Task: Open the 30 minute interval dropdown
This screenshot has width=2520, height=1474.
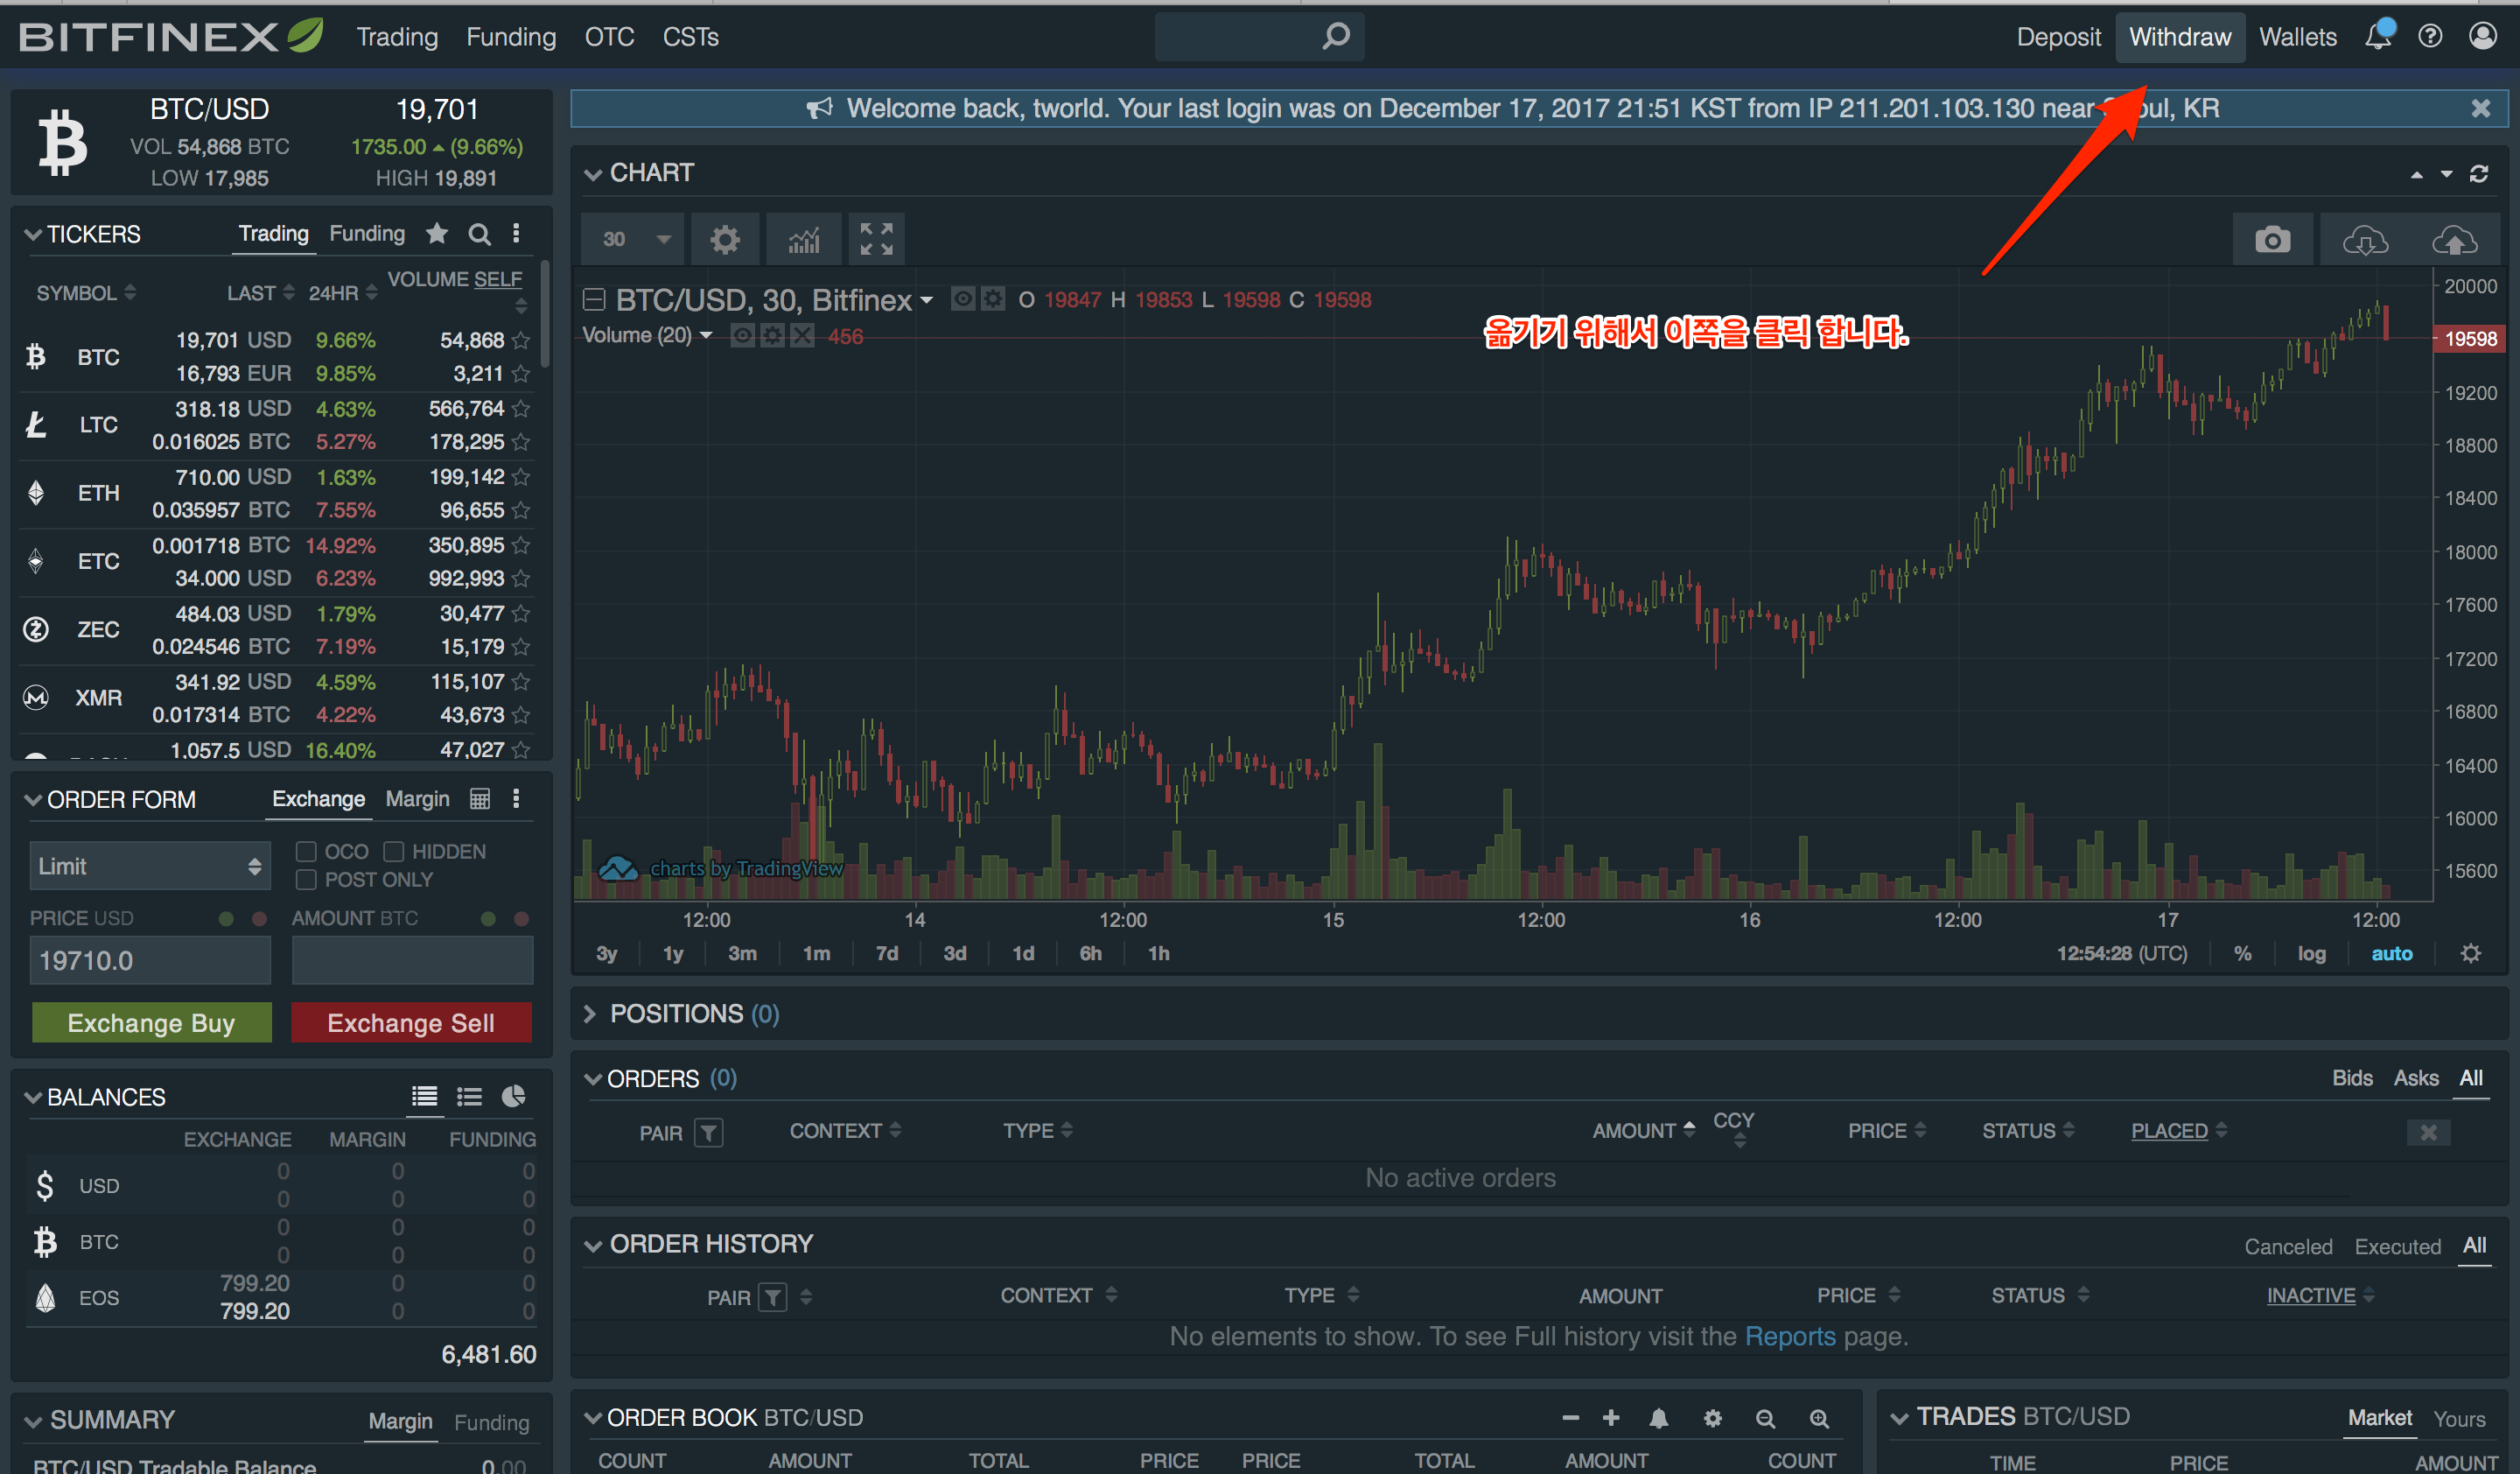Action: pyautogui.click(x=633, y=240)
